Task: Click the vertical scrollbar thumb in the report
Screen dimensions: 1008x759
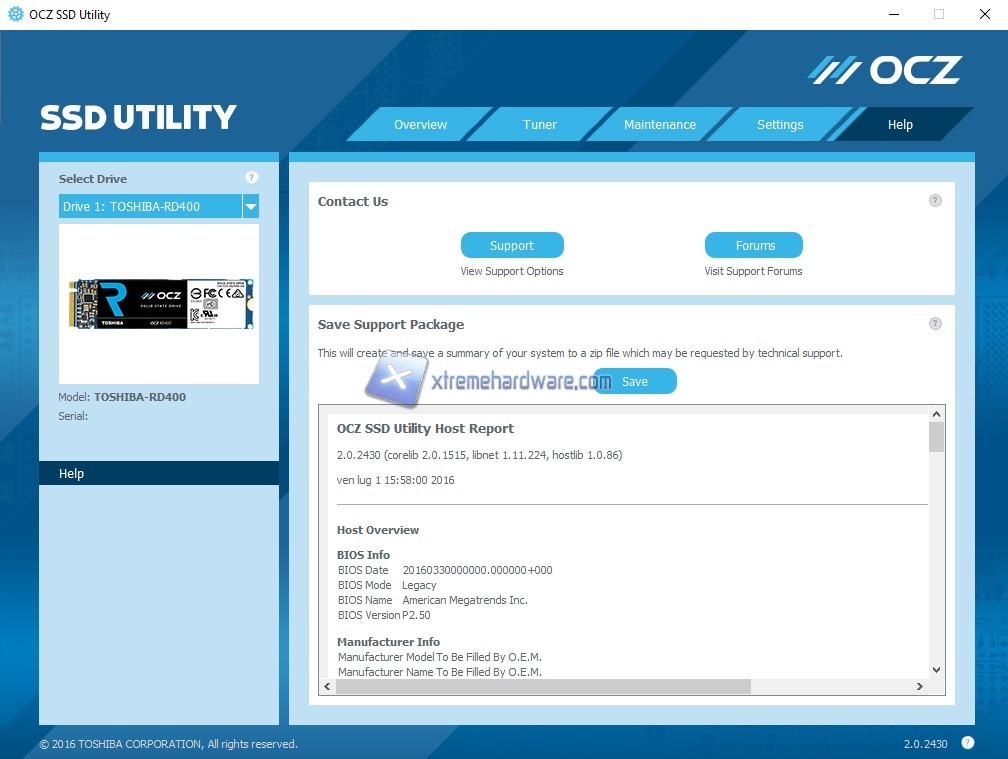Action: (936, 437)
